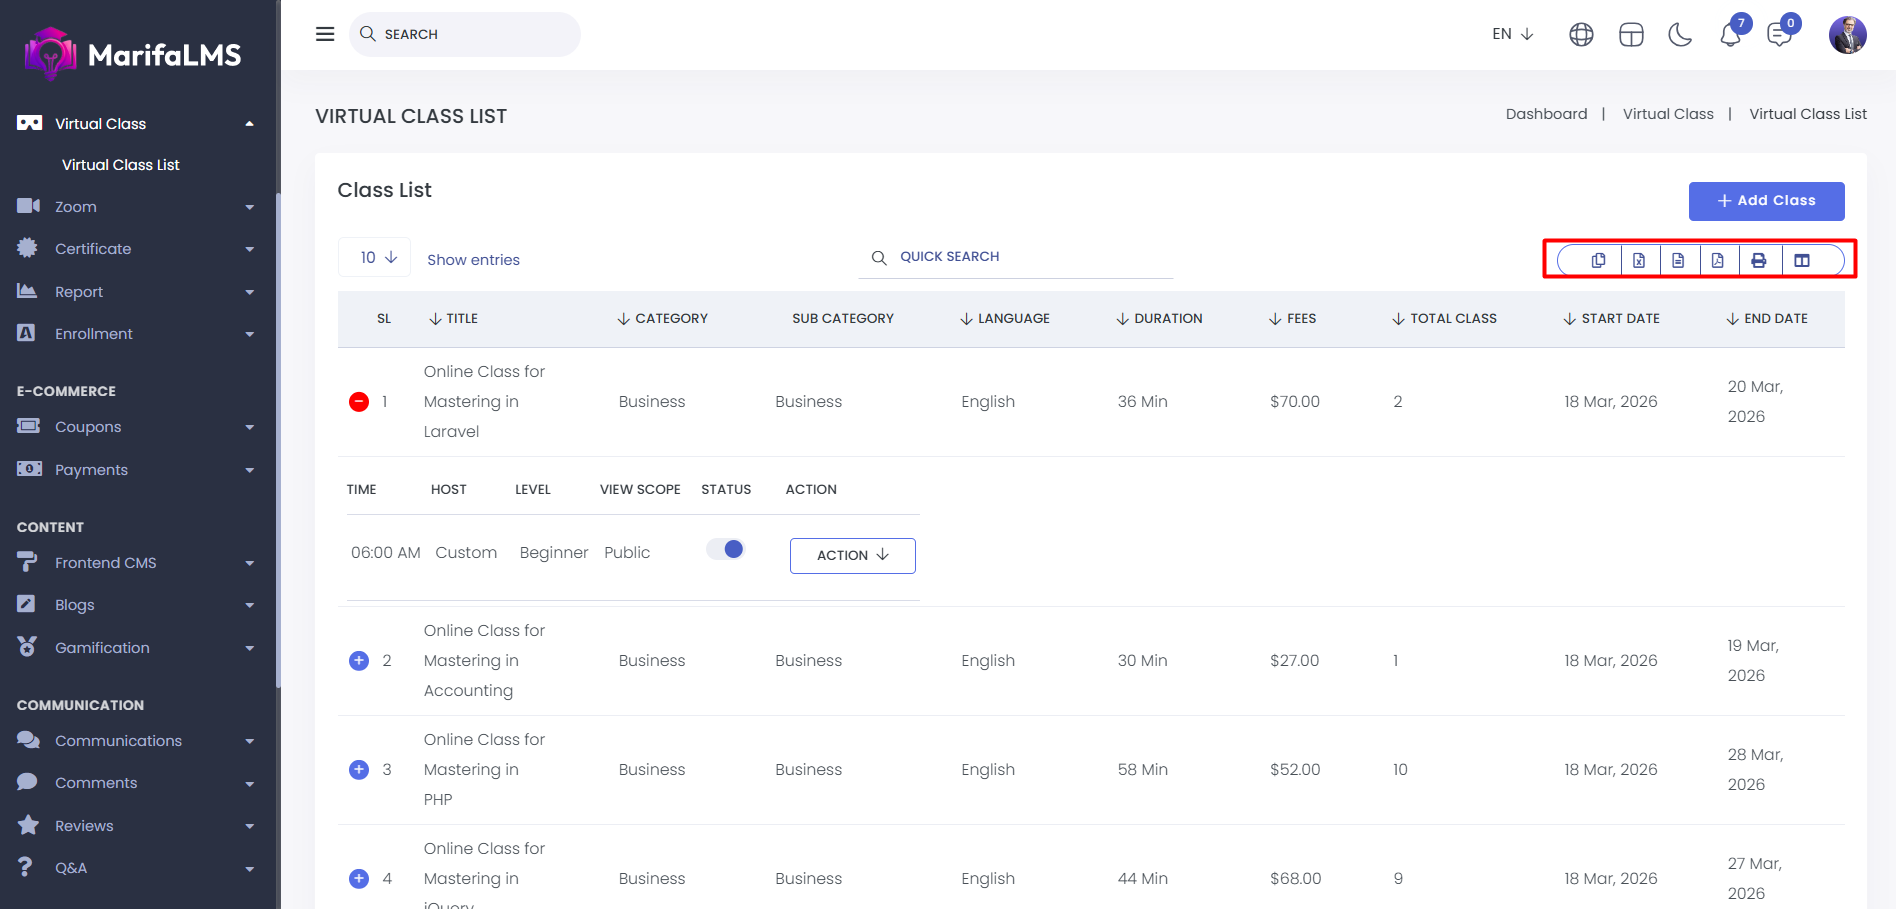The width and height of the screenshot is (1896, 909).
Task: Open Virtual Class List in sidebar
Action: click(x=121, y=165)
